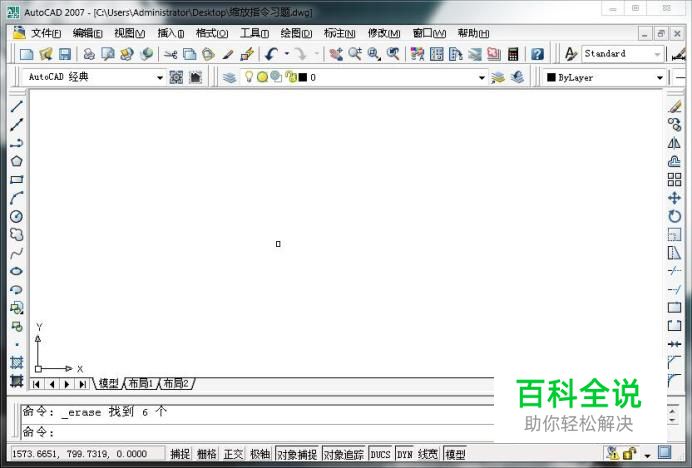Viewport: 692px width, 468px height.
Task: Click the Copy object tool
Action: tap(674, 125)
